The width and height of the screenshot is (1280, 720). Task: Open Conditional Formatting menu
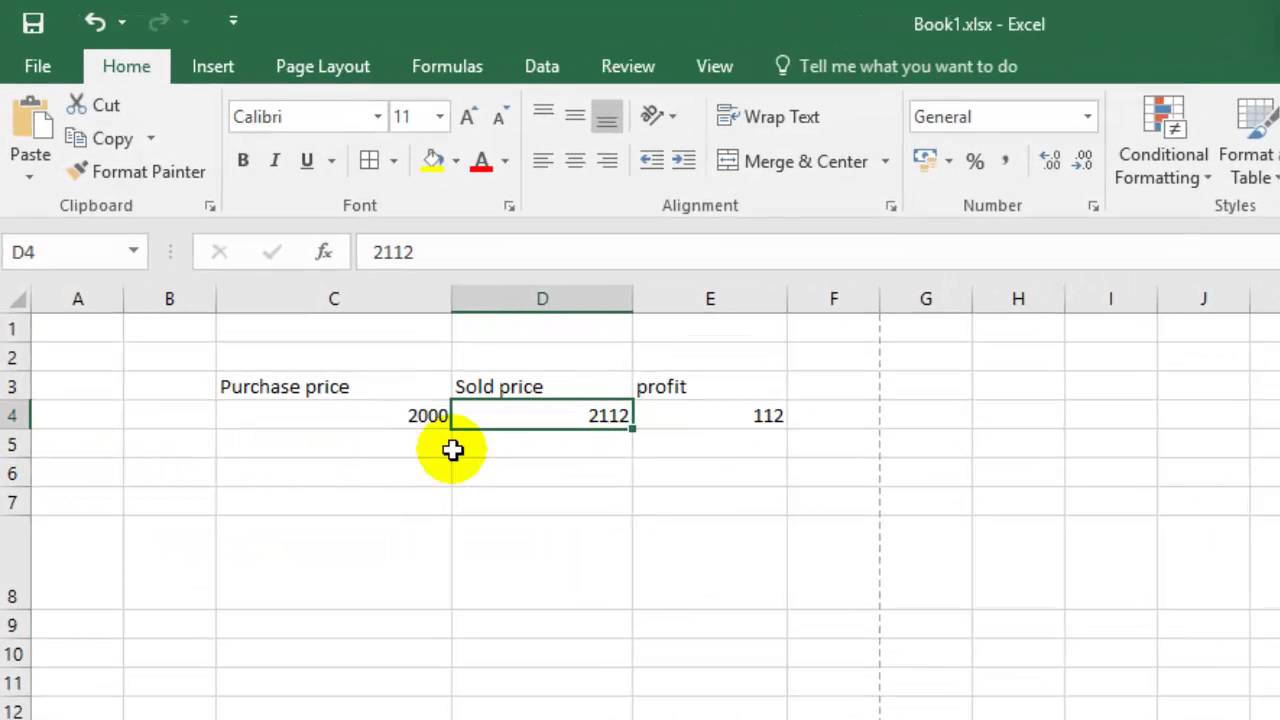1163,141
